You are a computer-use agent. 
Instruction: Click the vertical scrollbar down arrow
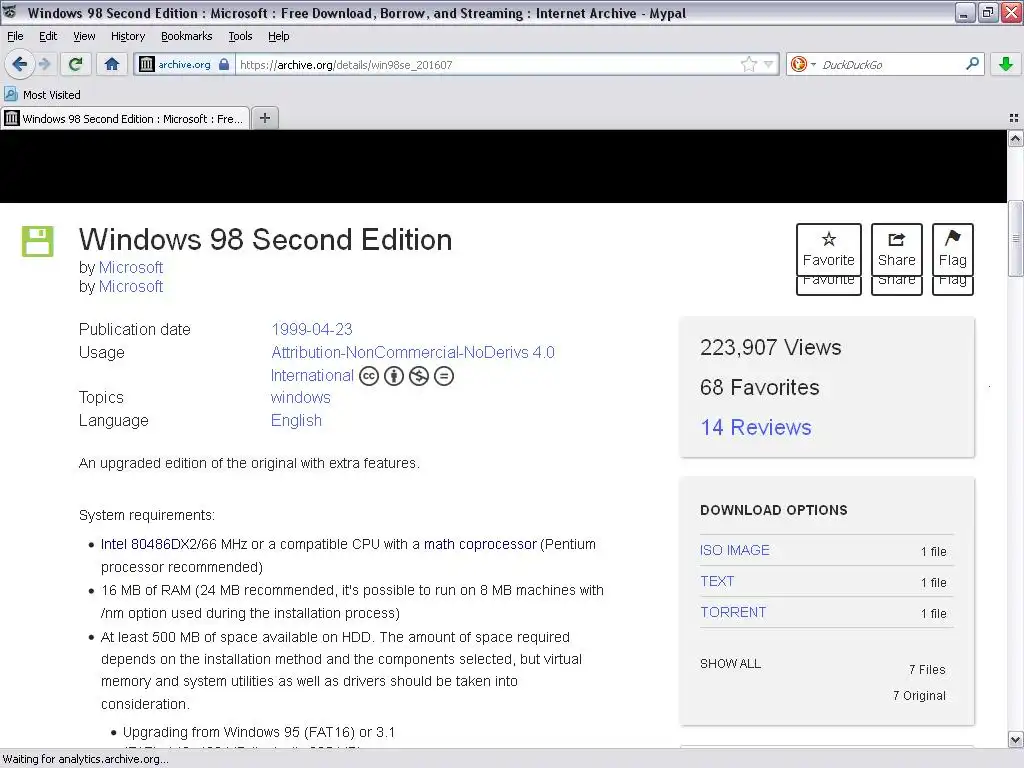1016,740
